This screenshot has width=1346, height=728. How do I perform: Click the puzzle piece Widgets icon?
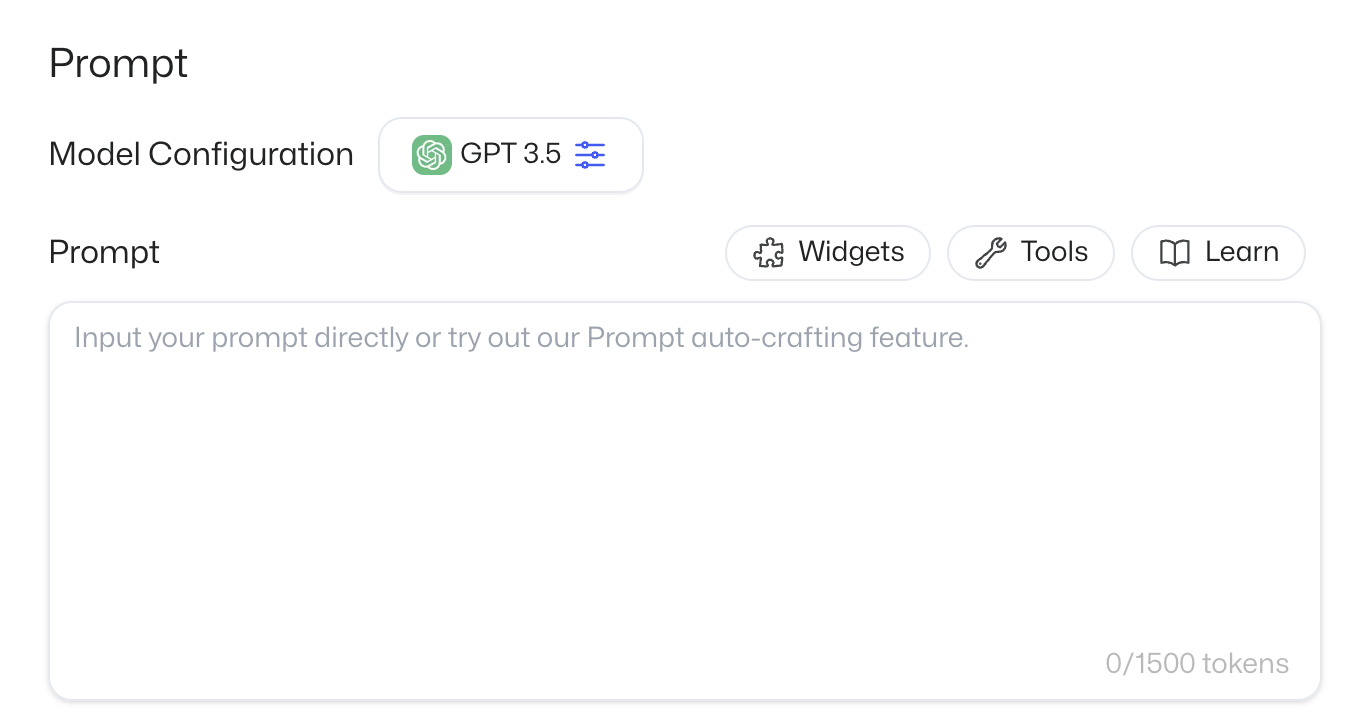coord(768,253)
